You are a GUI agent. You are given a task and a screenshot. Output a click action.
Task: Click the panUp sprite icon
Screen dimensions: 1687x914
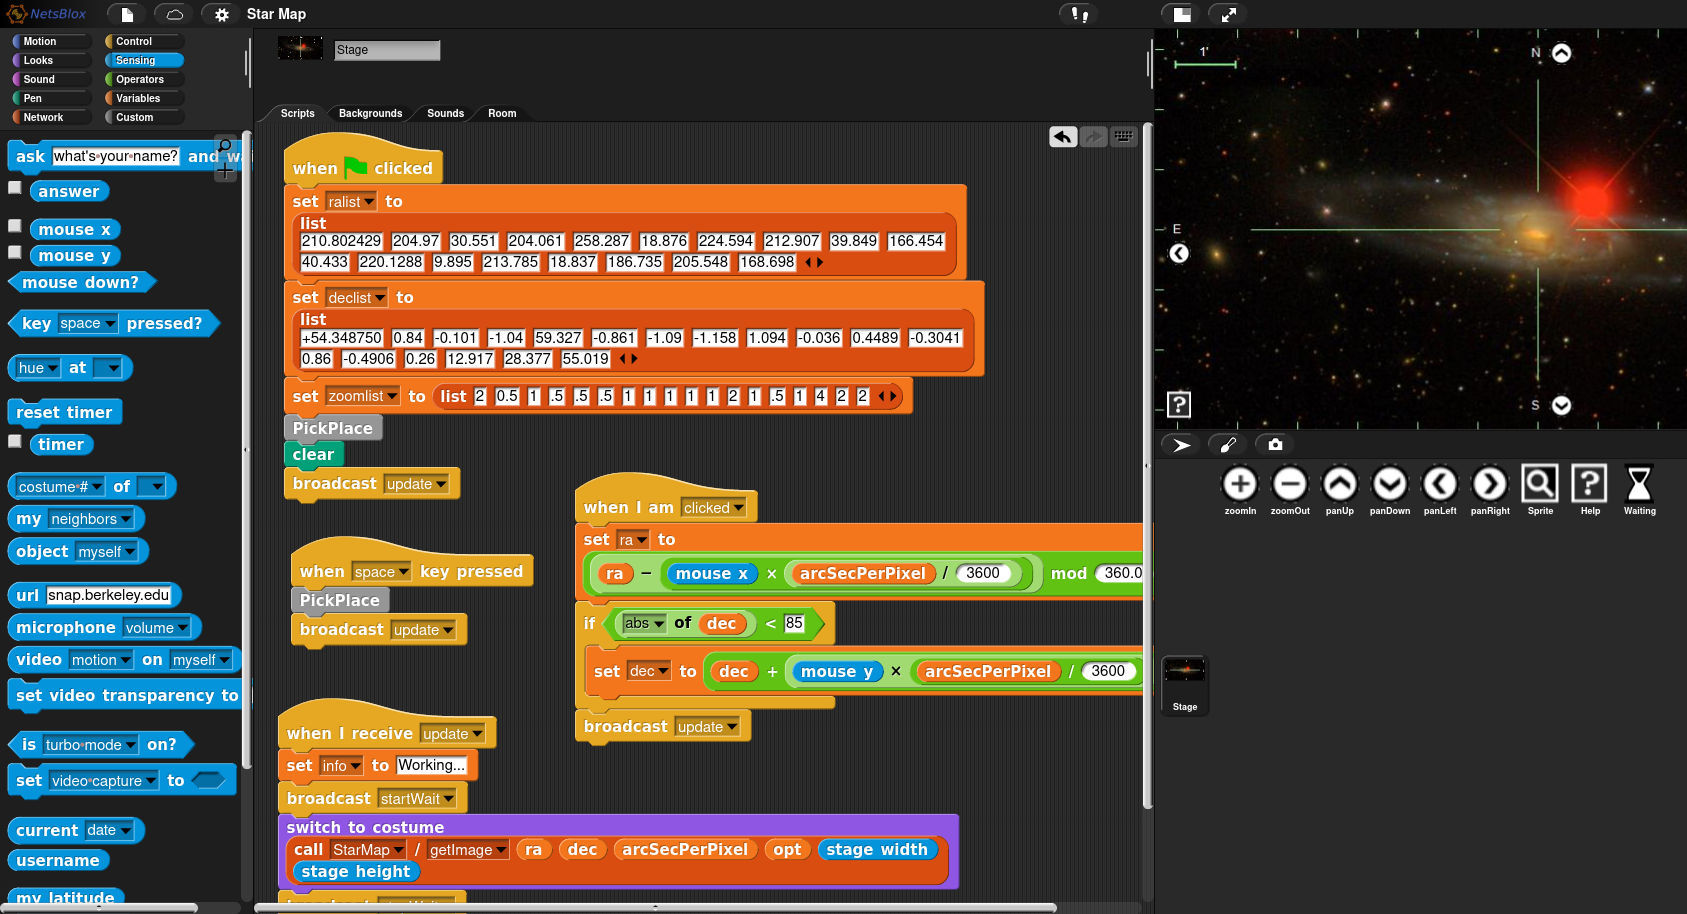(x=1340, y=490)
